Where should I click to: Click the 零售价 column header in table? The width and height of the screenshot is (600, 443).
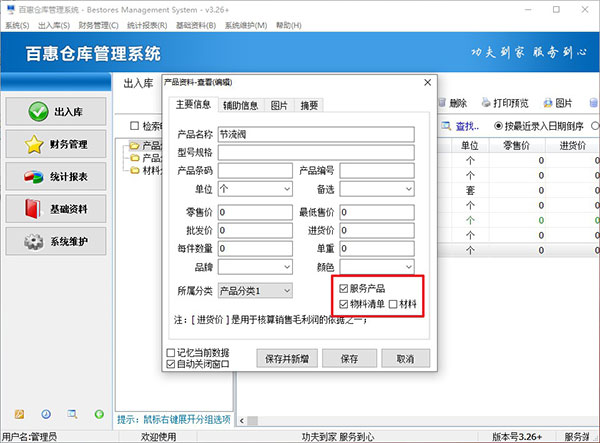pyautogui.click(x=516, y=145)
